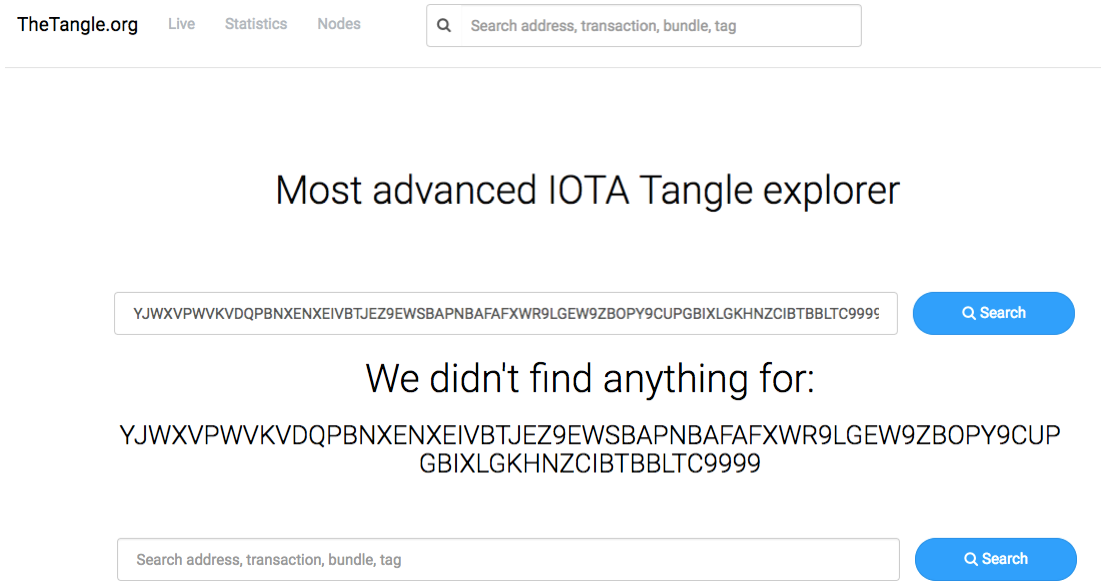Click the placeholder text in header search box
Viewport: 1101px width, 588px height.
pos(603,26)
